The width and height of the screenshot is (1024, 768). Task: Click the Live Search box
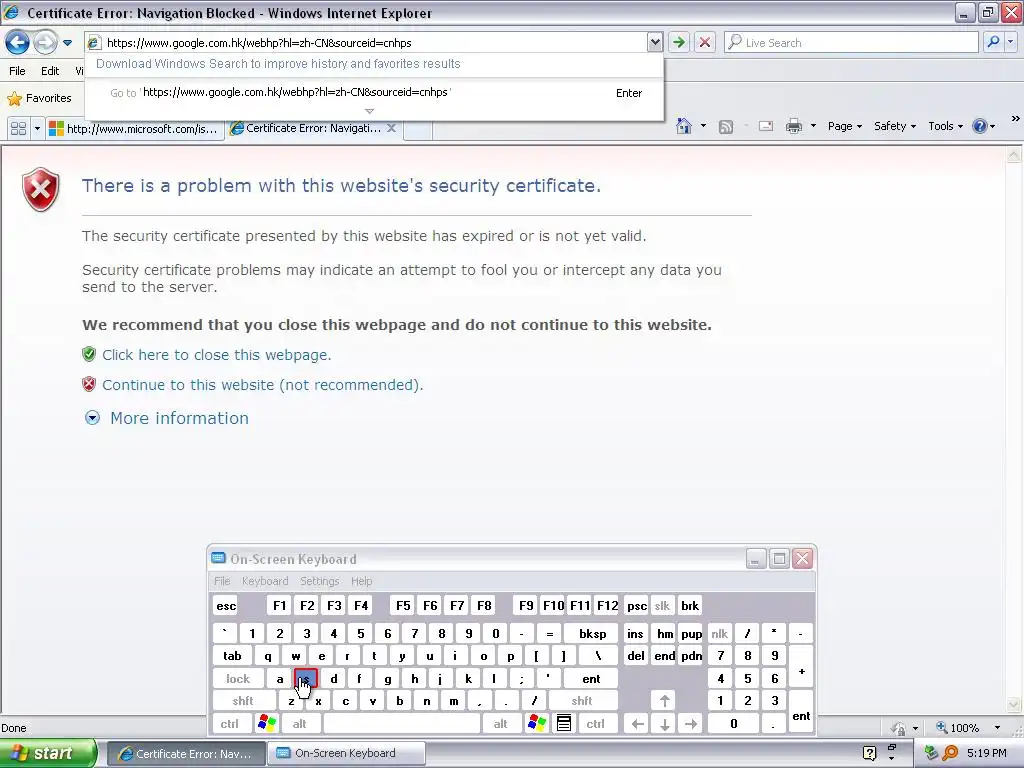coord(850,42)
